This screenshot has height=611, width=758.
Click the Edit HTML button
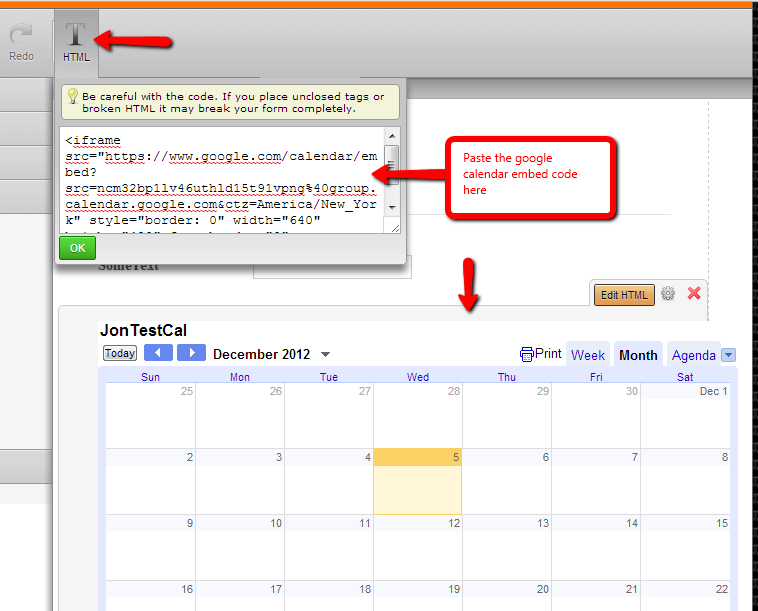pyautogui.click(x=623, y=294)
